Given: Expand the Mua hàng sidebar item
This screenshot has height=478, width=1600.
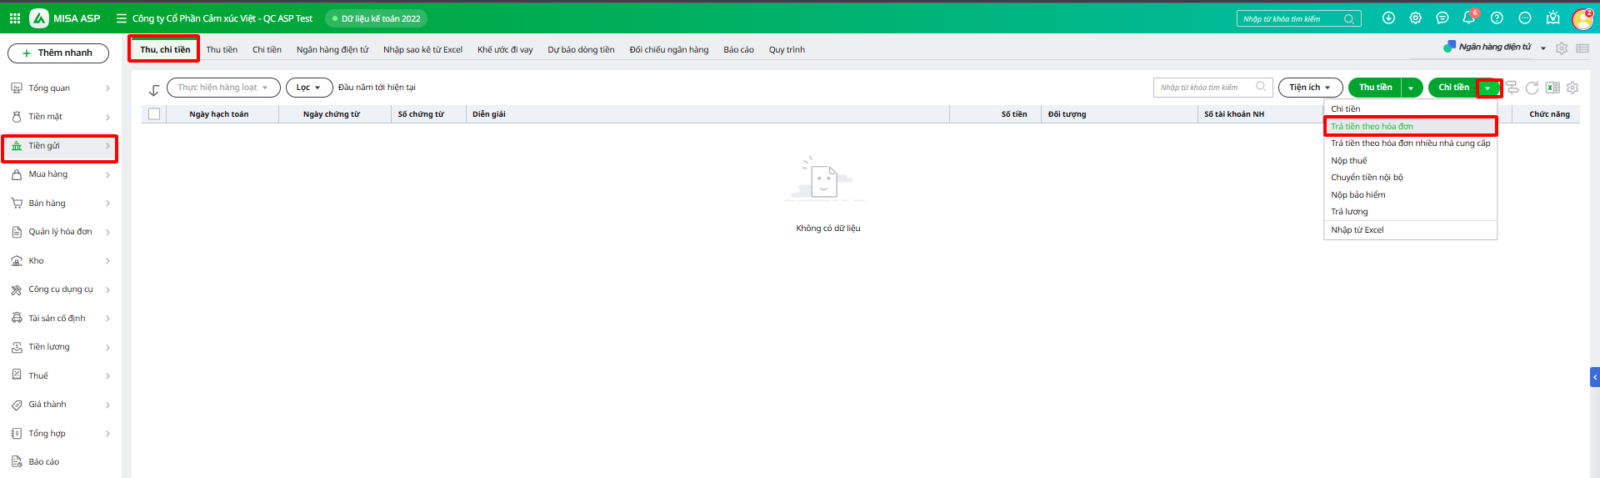Looking at the screenshot, I should tap(60, 174).
